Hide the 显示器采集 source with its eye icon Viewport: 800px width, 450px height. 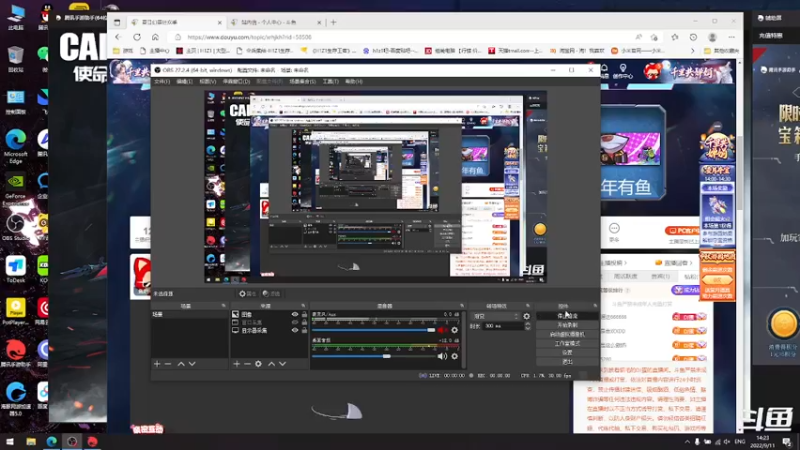tap(294, 331)
